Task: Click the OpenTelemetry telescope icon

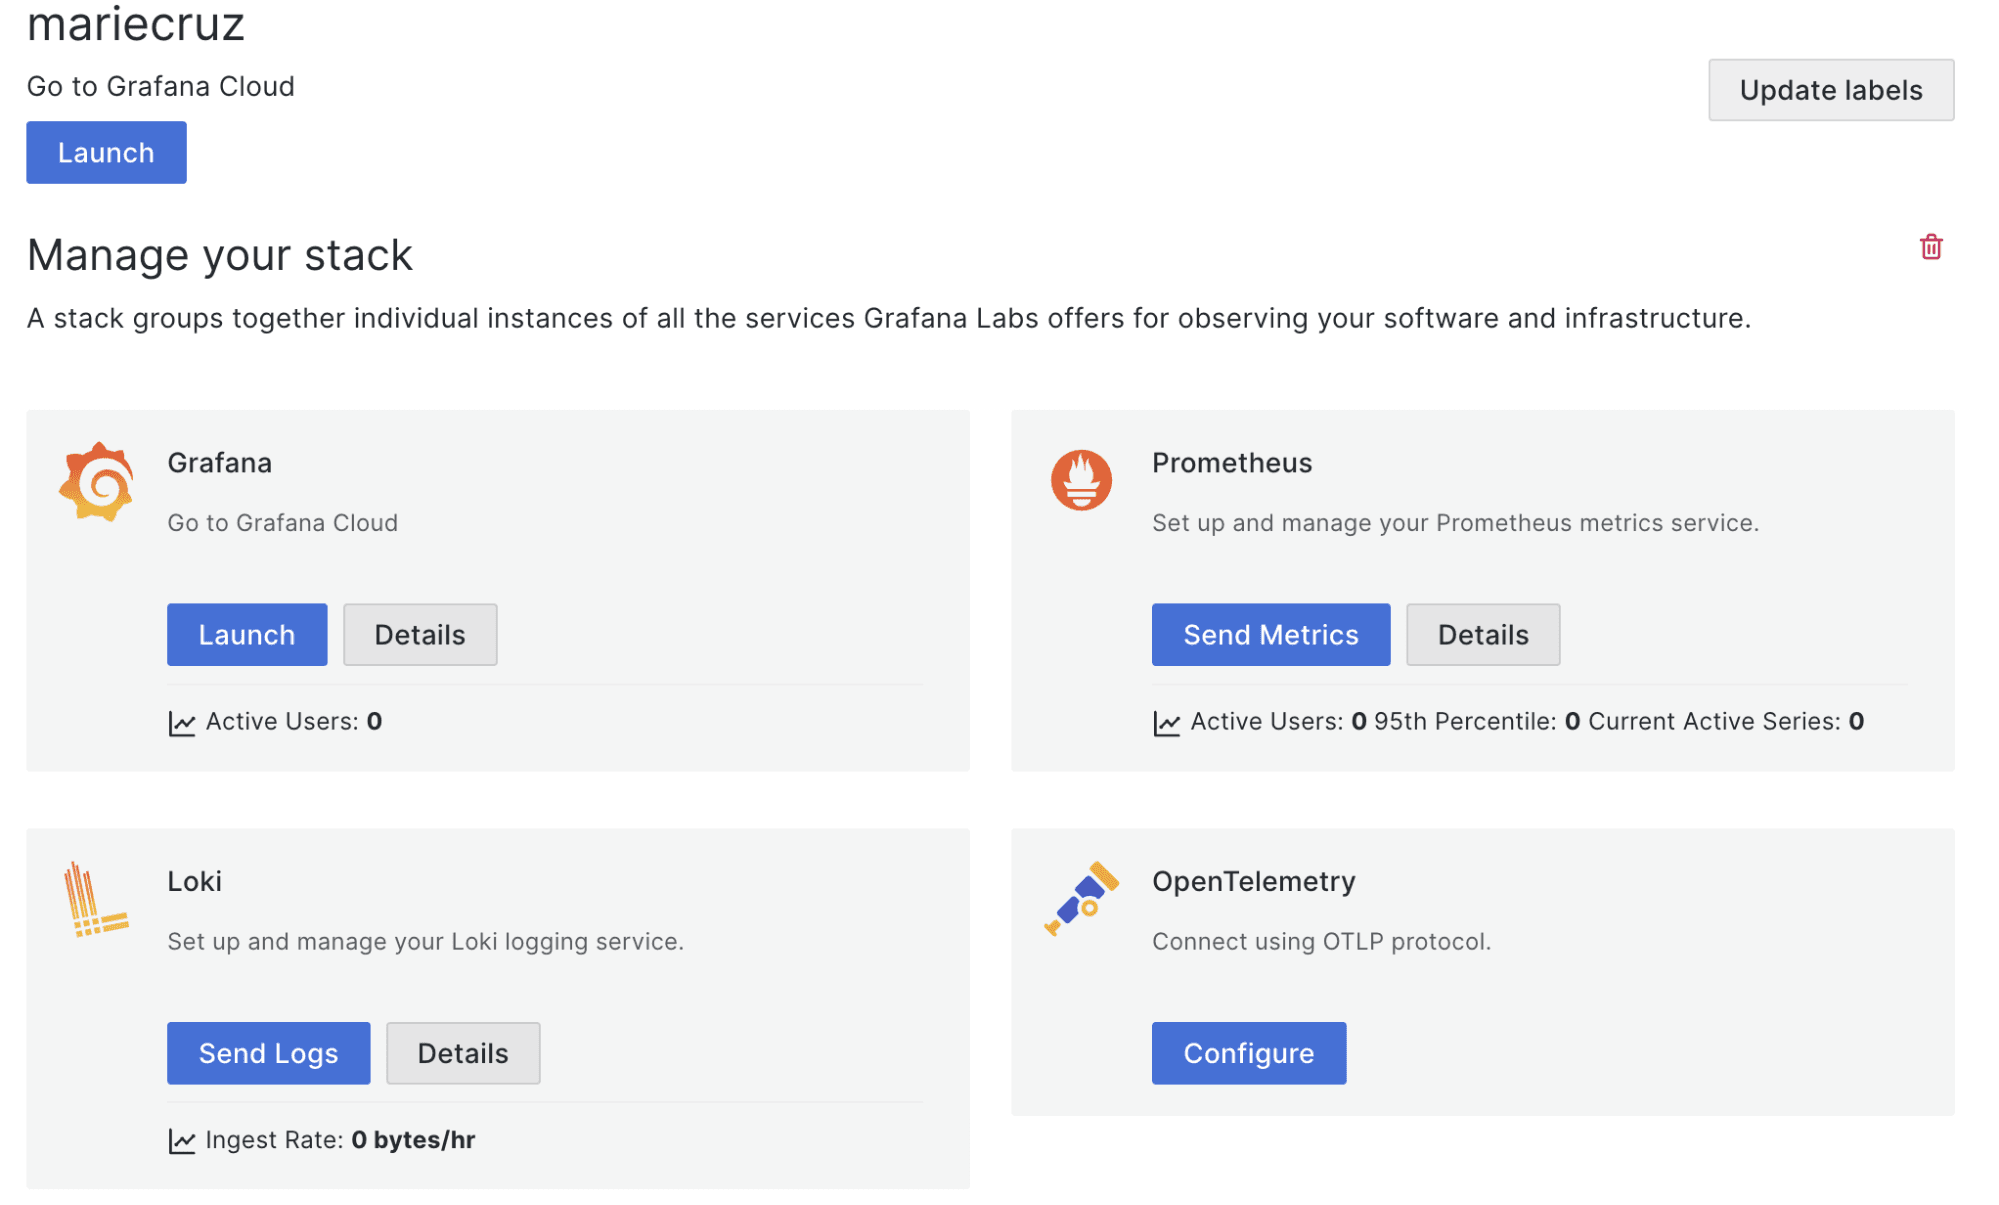Action: [x=1080, y=900]
